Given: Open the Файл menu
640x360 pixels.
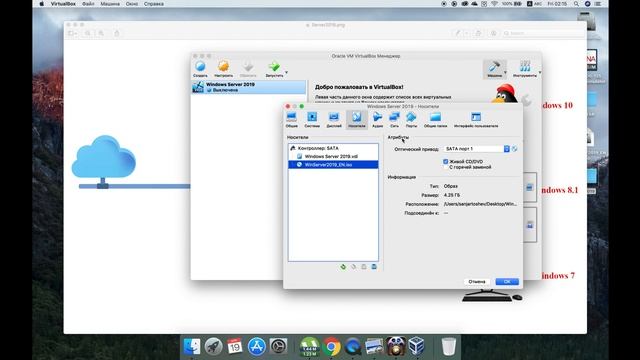Looking at the screenshot, I should (x=88, y=4).
